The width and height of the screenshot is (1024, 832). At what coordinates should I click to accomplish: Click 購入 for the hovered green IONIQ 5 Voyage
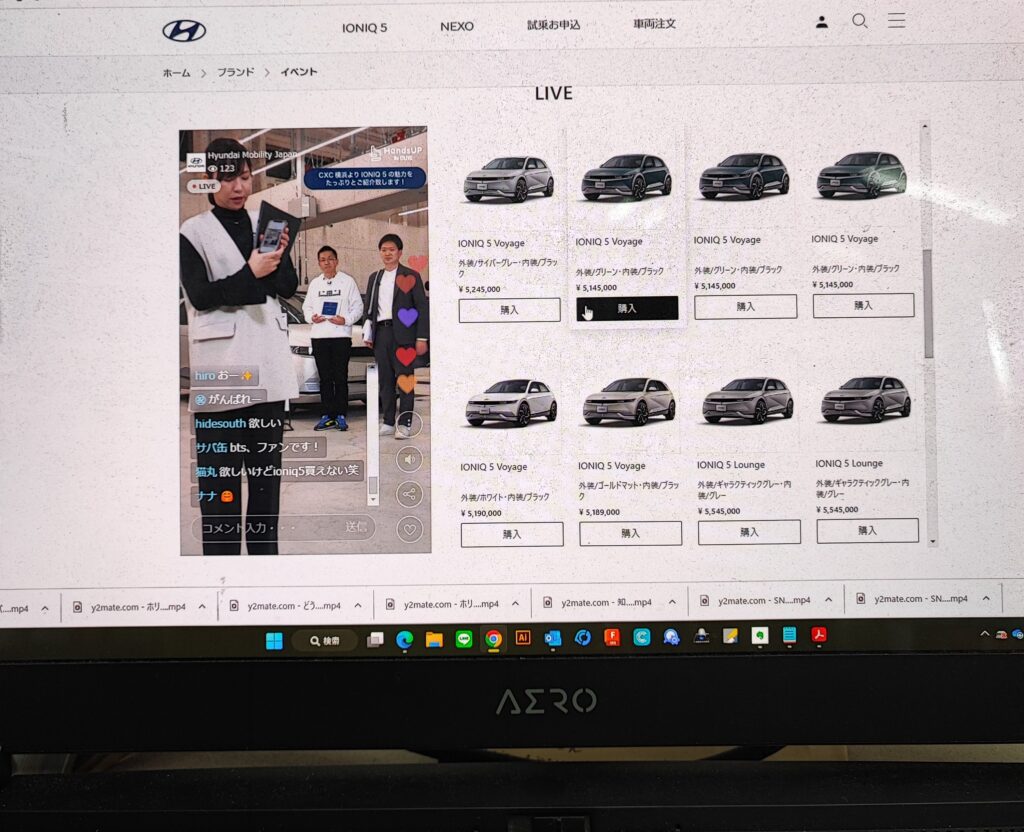pyautogui.click(x=627, y=308)
